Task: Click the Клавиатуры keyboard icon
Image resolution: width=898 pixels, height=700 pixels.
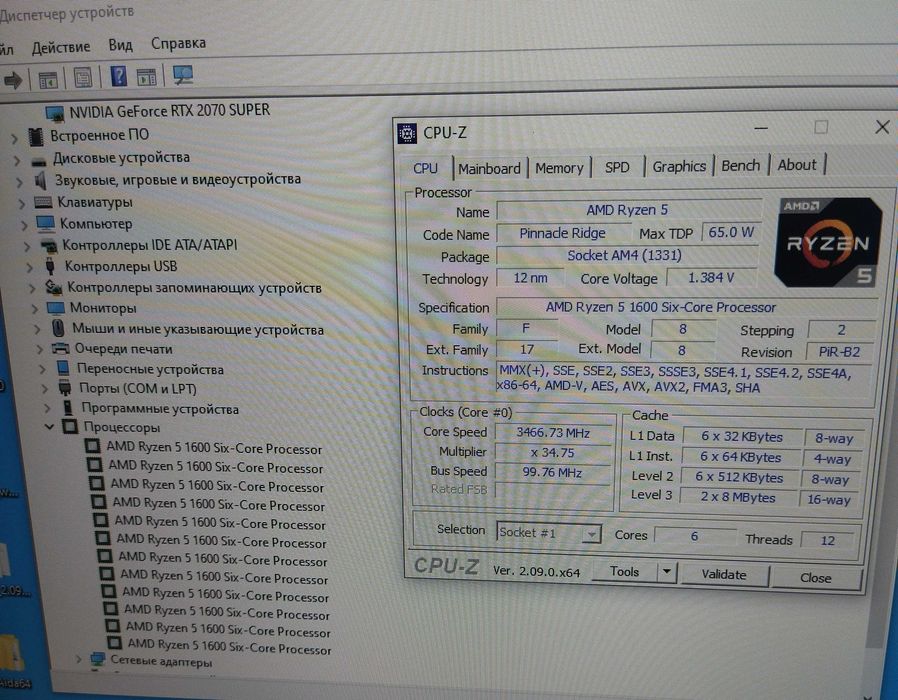Action: point(43,202)
